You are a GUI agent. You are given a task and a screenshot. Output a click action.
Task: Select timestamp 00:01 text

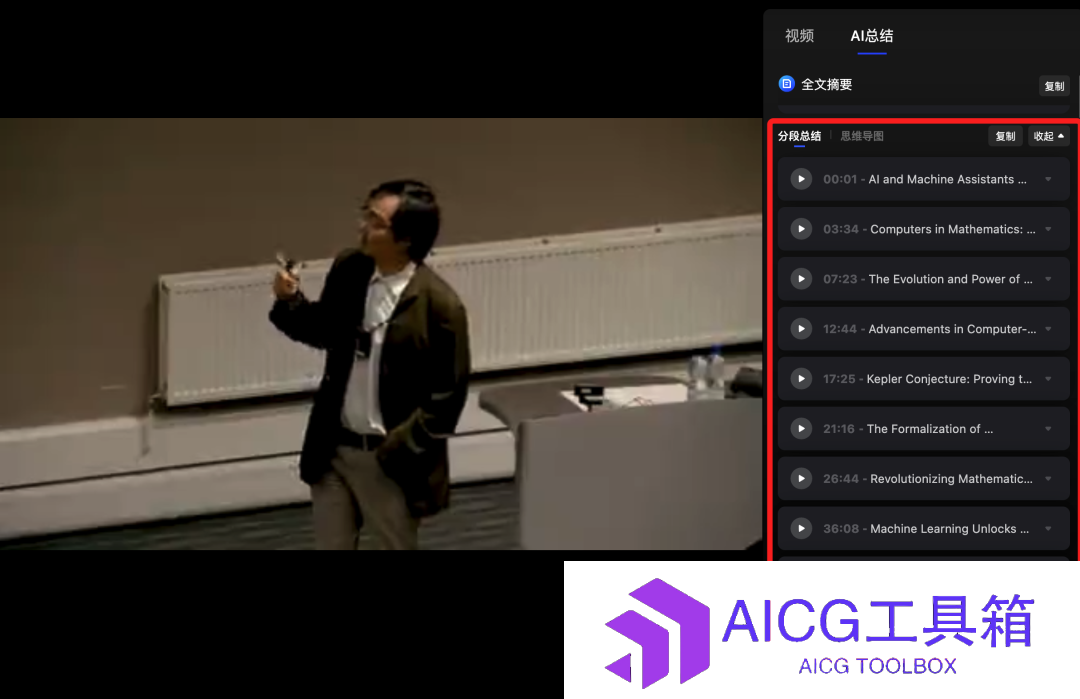click(840, 179)
